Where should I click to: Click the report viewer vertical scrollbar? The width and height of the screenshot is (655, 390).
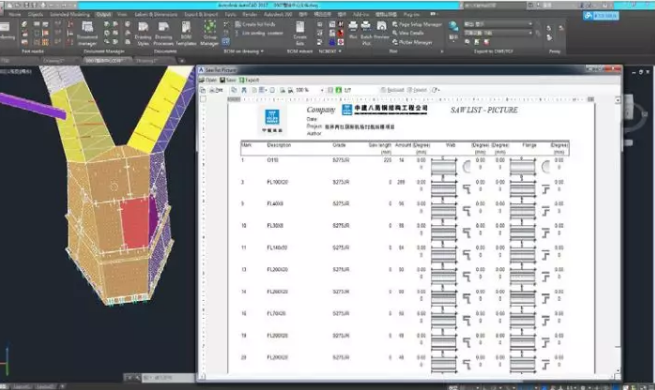click(x=617, y=234)
